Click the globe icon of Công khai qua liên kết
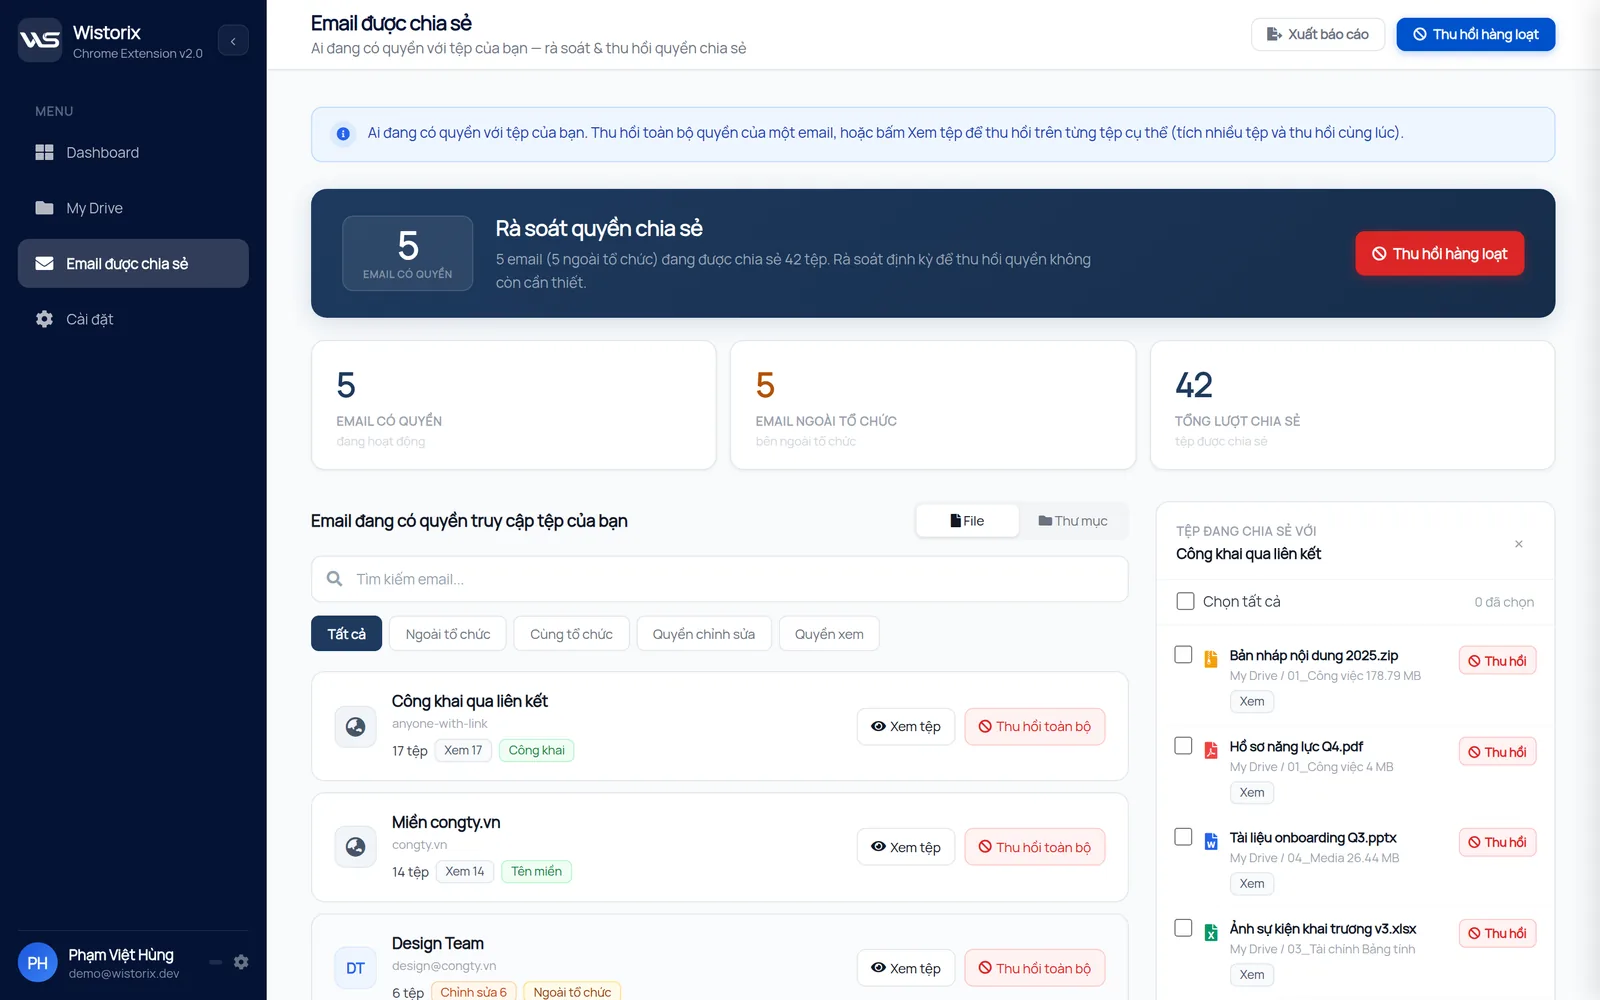 pyautogui.click(x=355, y=726)
